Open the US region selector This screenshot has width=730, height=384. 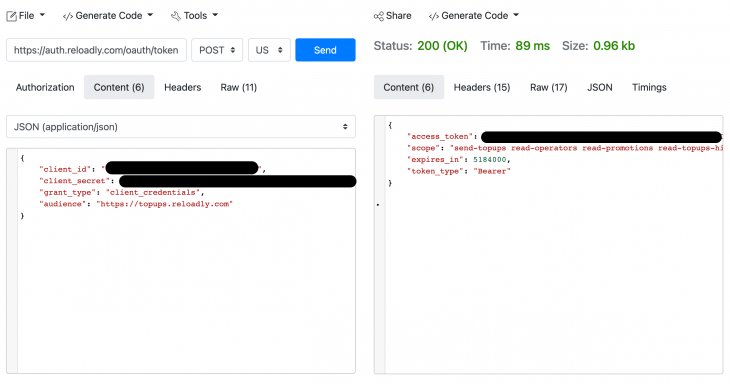coord(269,50)
